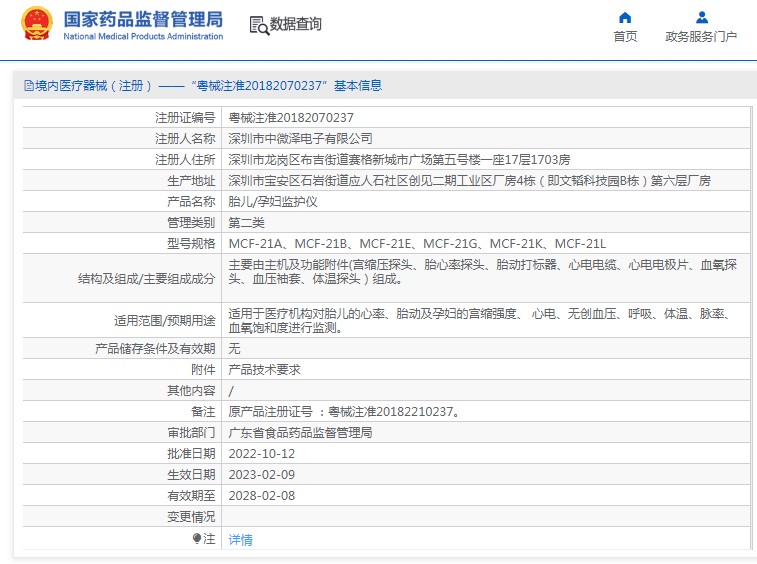Click registrant name 深圳市中微泽电子有限公司
The height and width of the screenshot is (564, 757).
[x=300, y=138]
